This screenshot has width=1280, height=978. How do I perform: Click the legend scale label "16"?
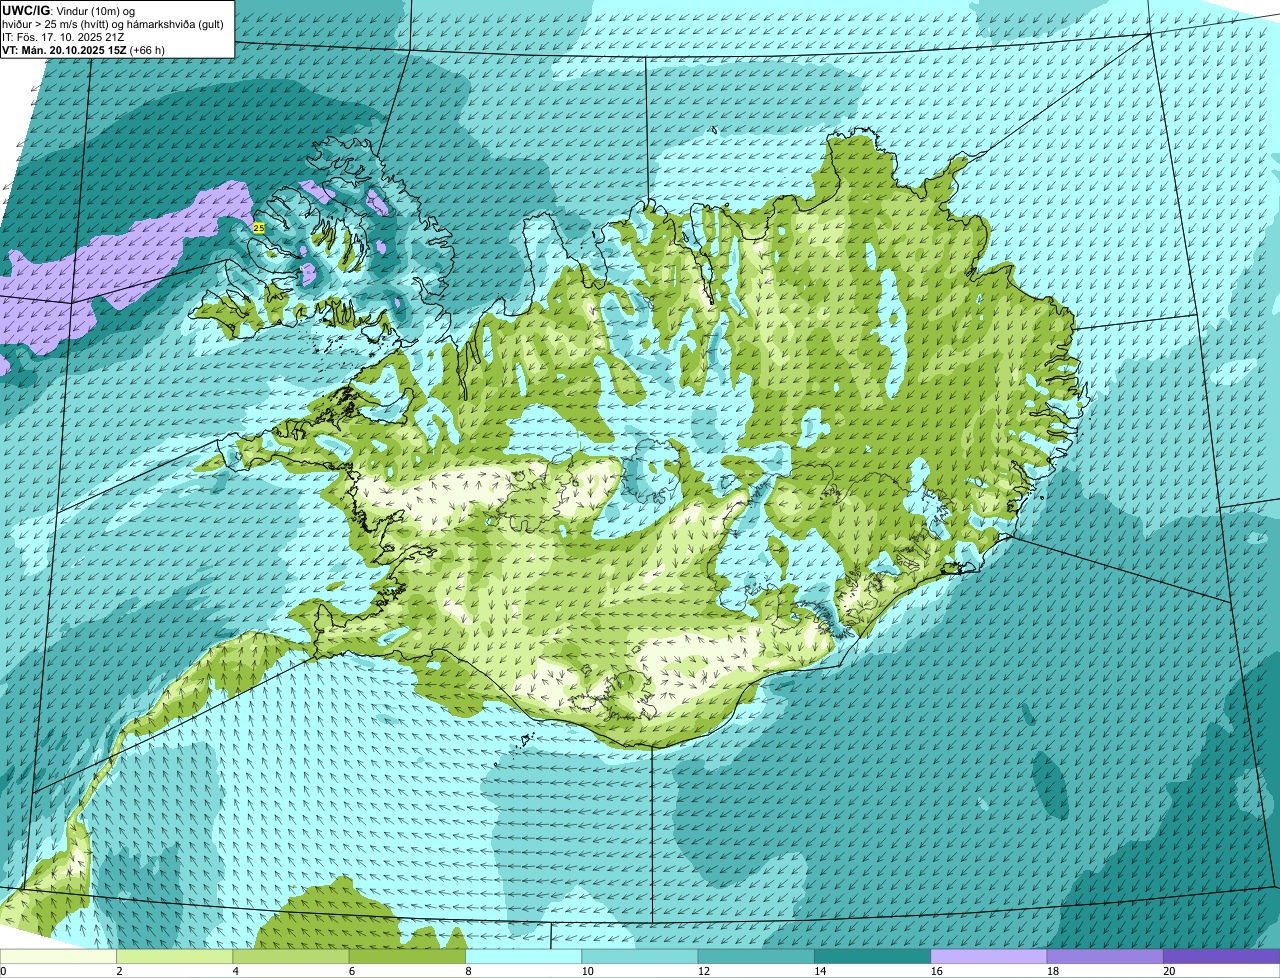pos(936,971)
